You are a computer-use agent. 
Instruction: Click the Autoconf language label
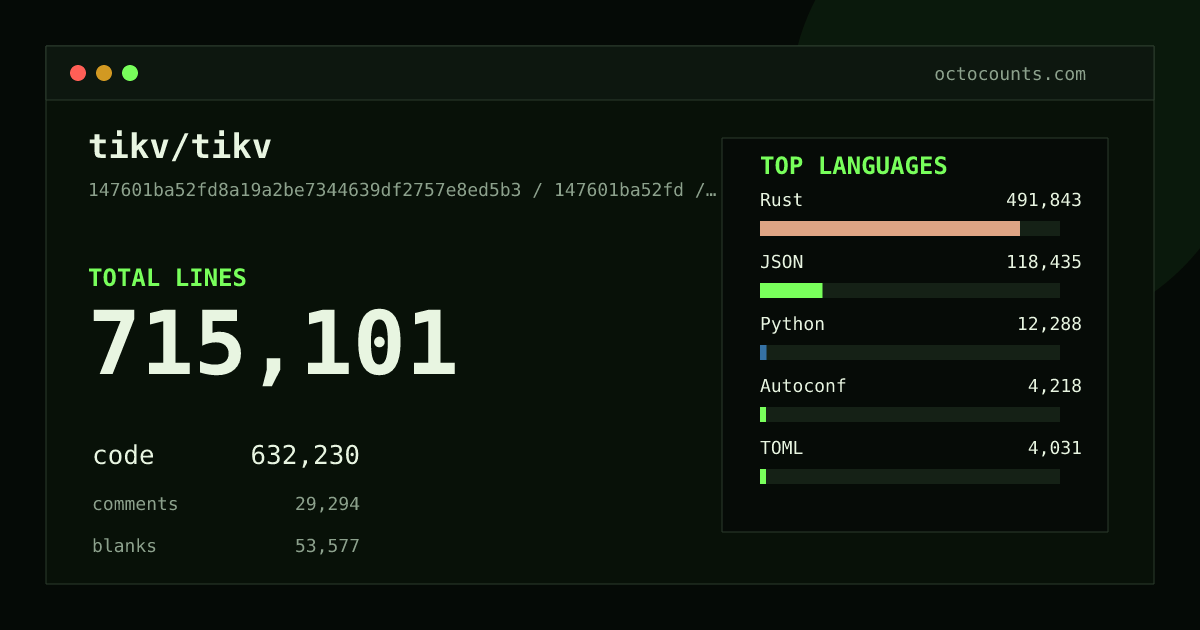(803, 386)
